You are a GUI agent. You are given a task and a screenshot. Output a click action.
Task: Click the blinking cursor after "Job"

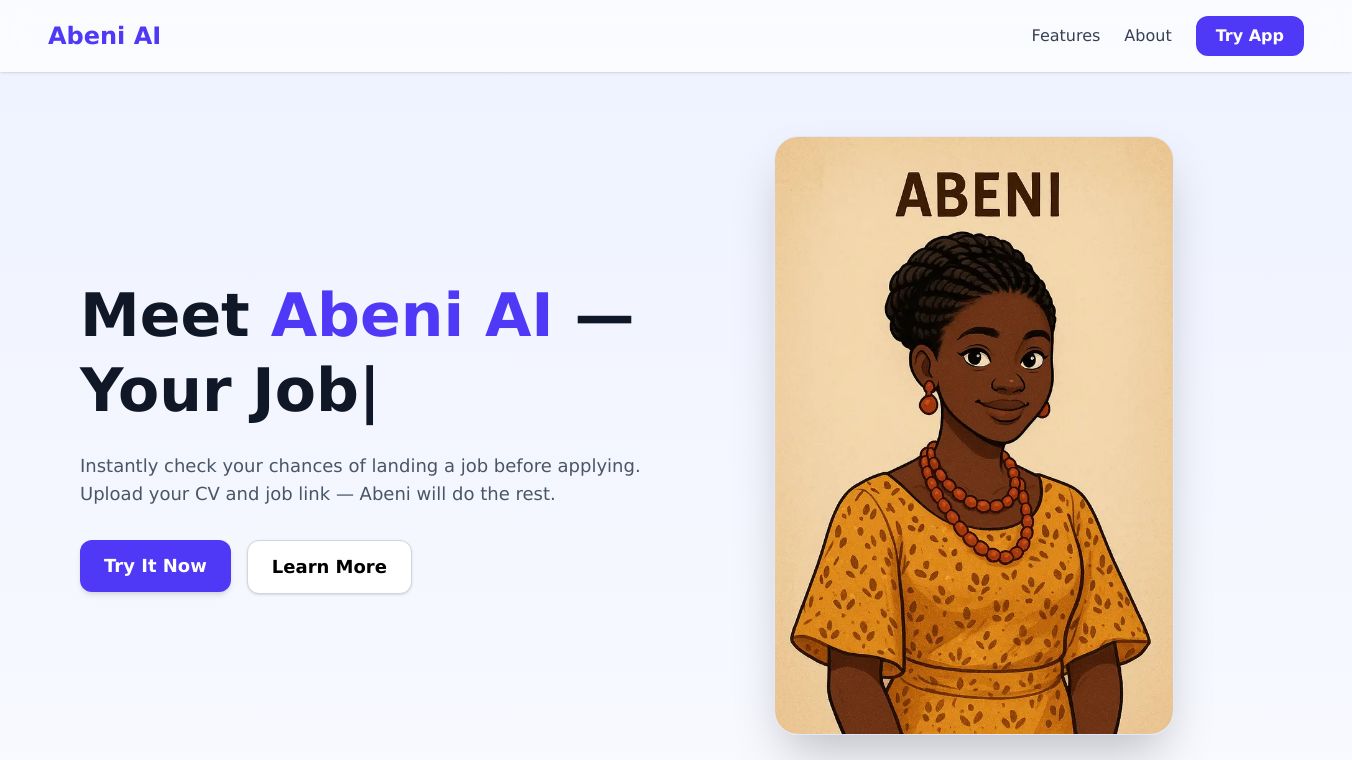point(369,392)
